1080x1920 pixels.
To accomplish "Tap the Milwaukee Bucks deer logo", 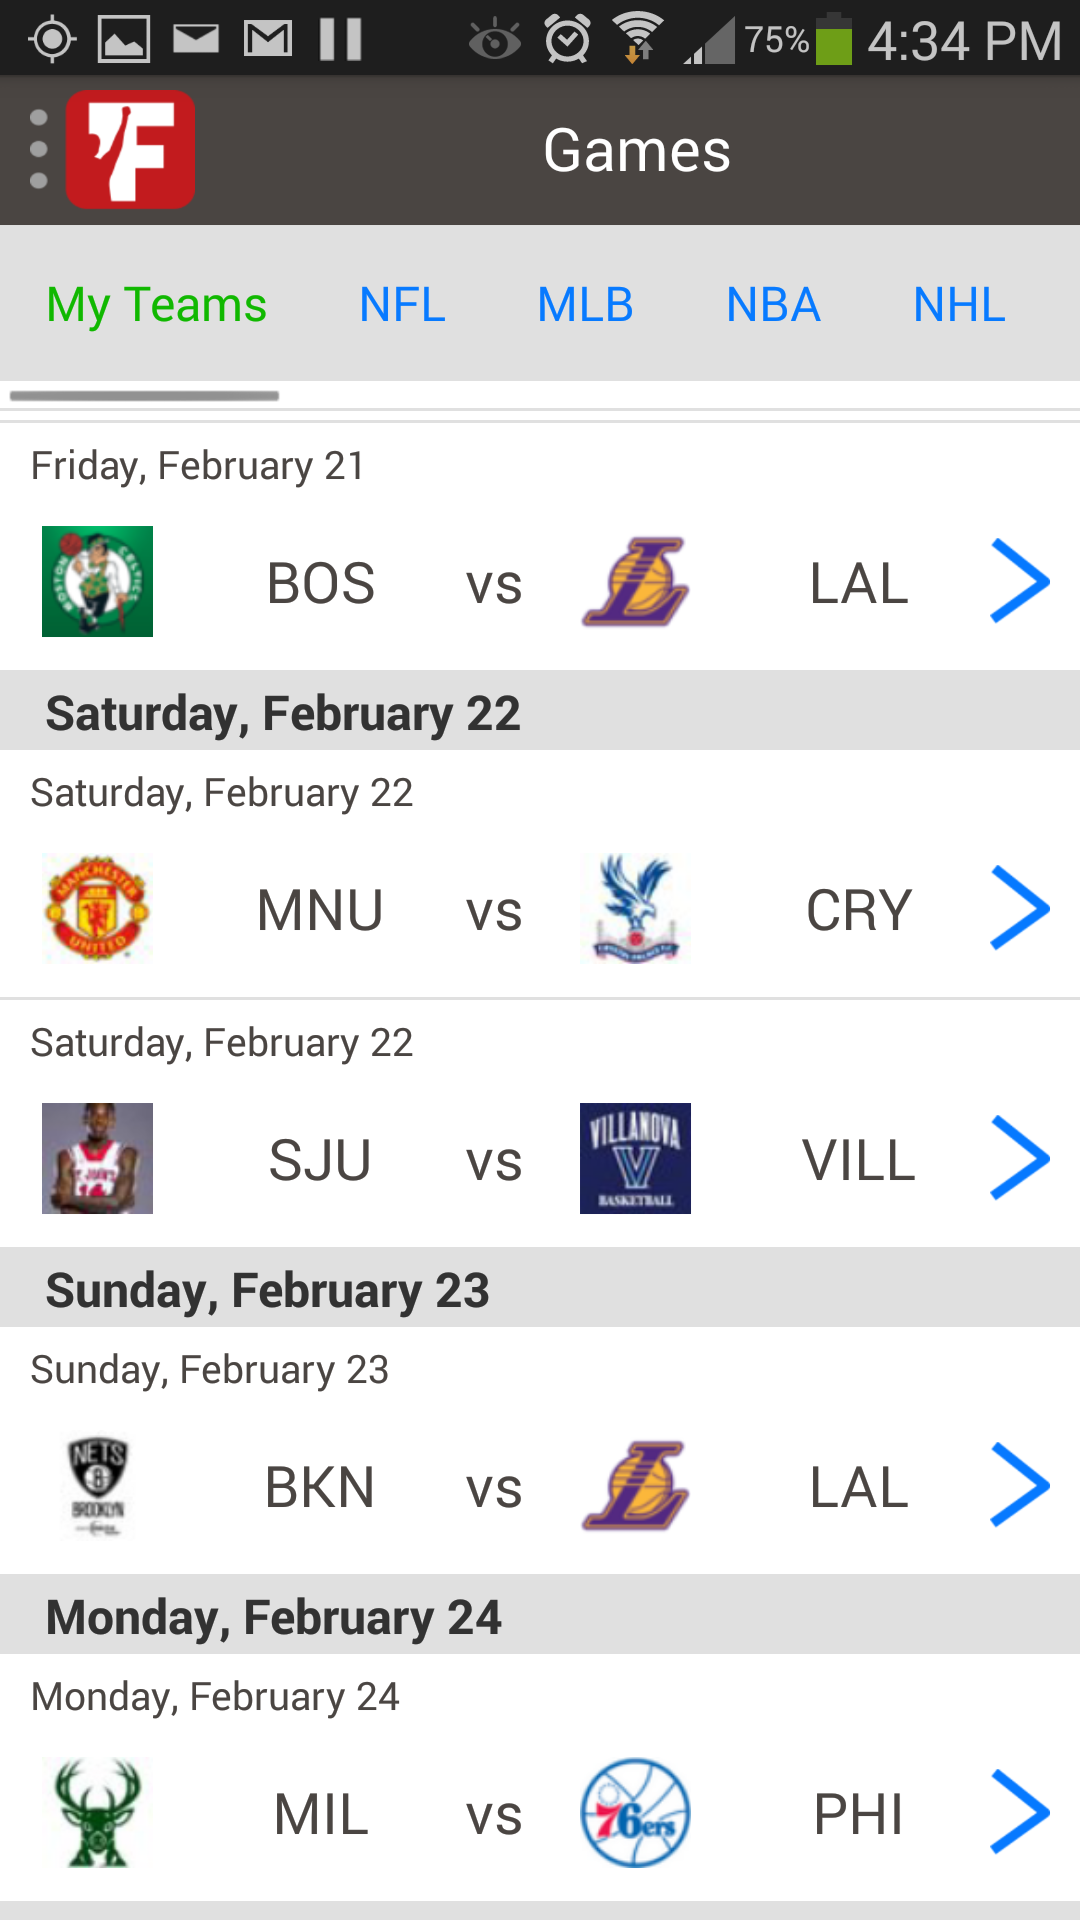I will click(97, 1812).
